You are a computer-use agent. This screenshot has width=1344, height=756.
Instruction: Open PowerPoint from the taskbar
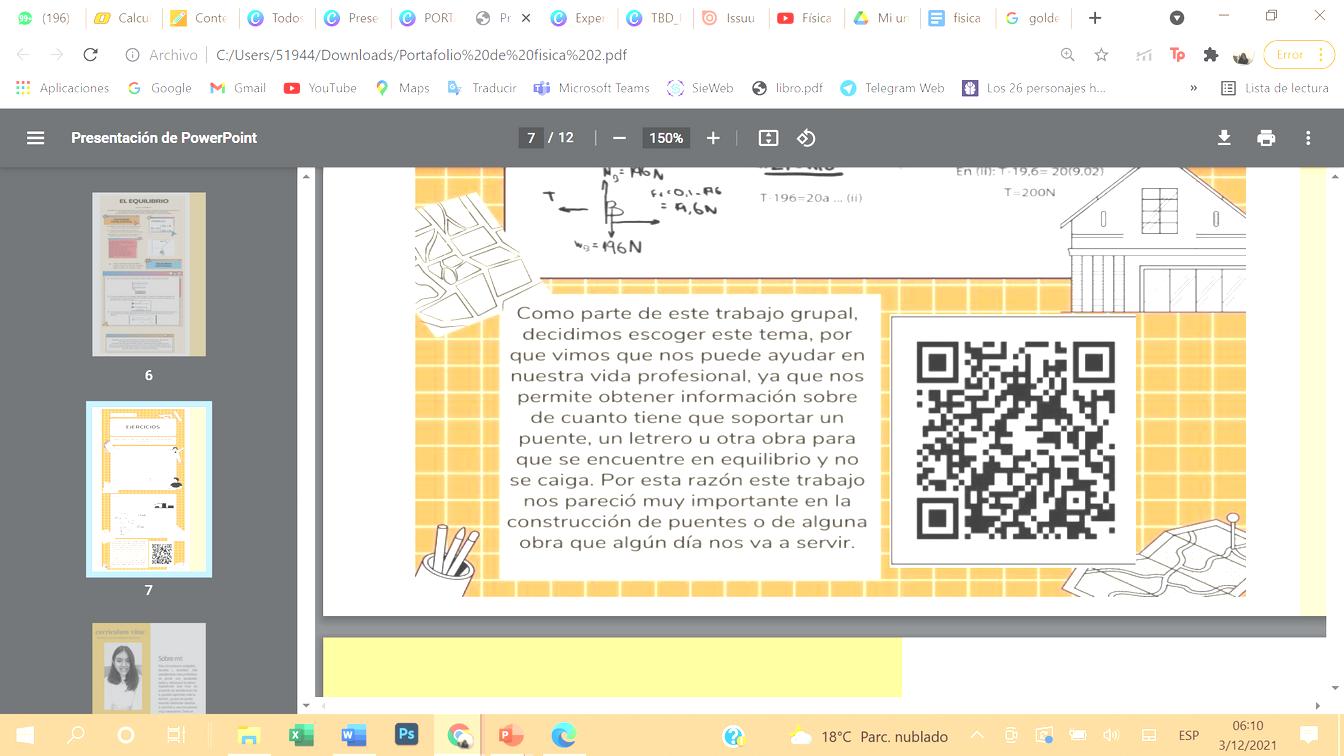(511, 736)
